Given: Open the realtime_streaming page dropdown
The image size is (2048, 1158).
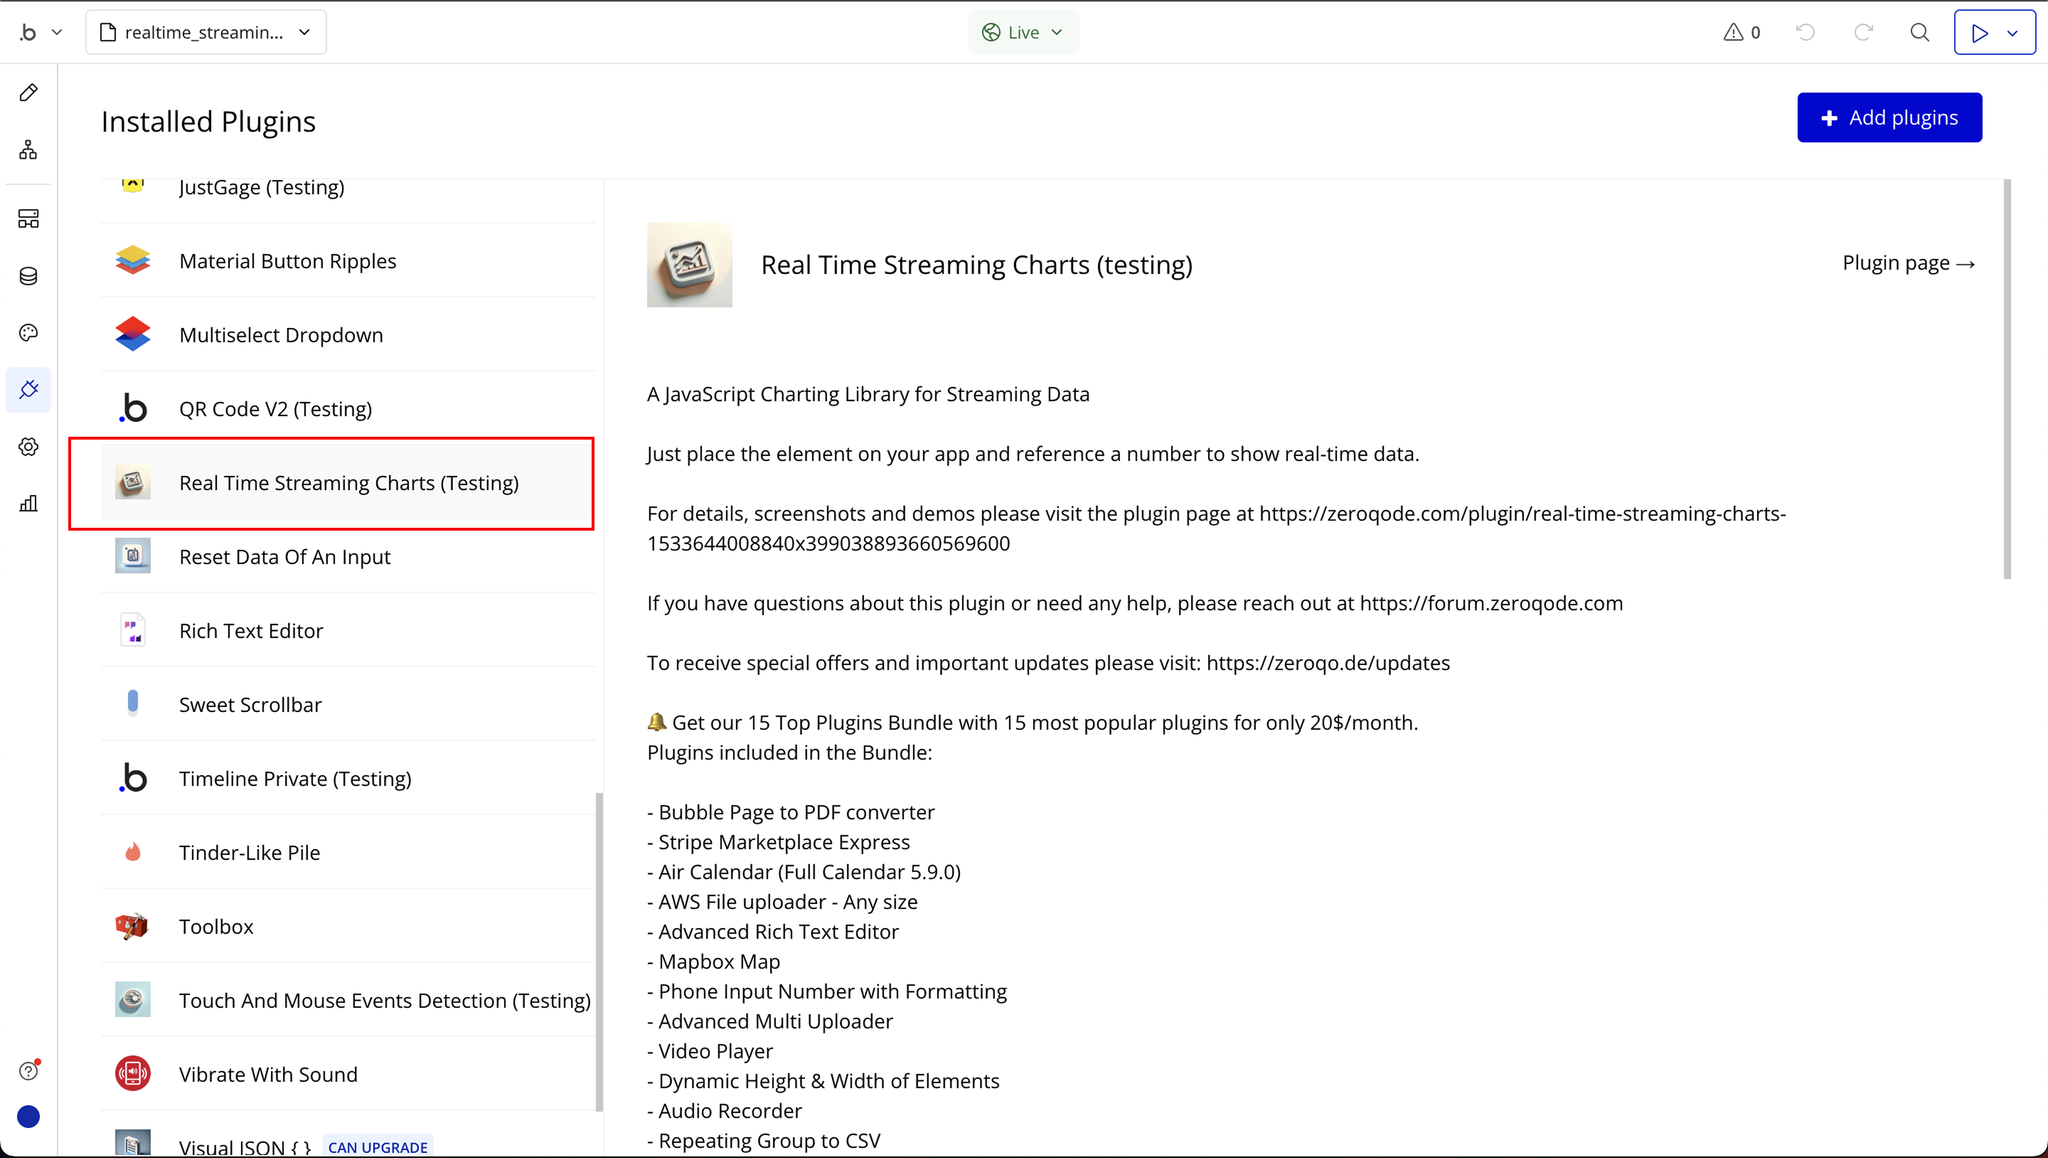Looking at the screenshot, I should 206,32.
